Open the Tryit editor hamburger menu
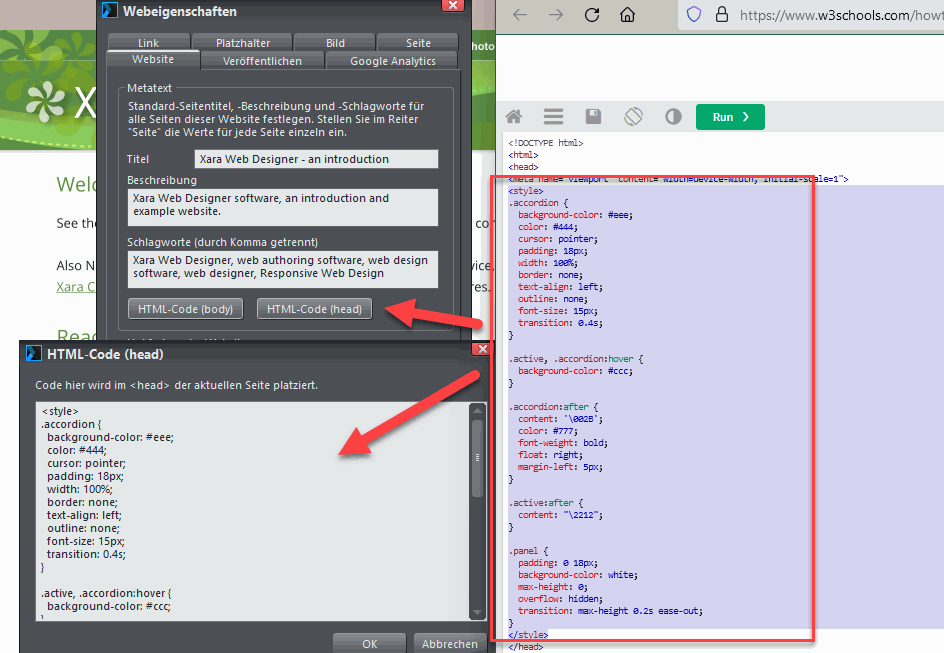 (x=553, y=116)
